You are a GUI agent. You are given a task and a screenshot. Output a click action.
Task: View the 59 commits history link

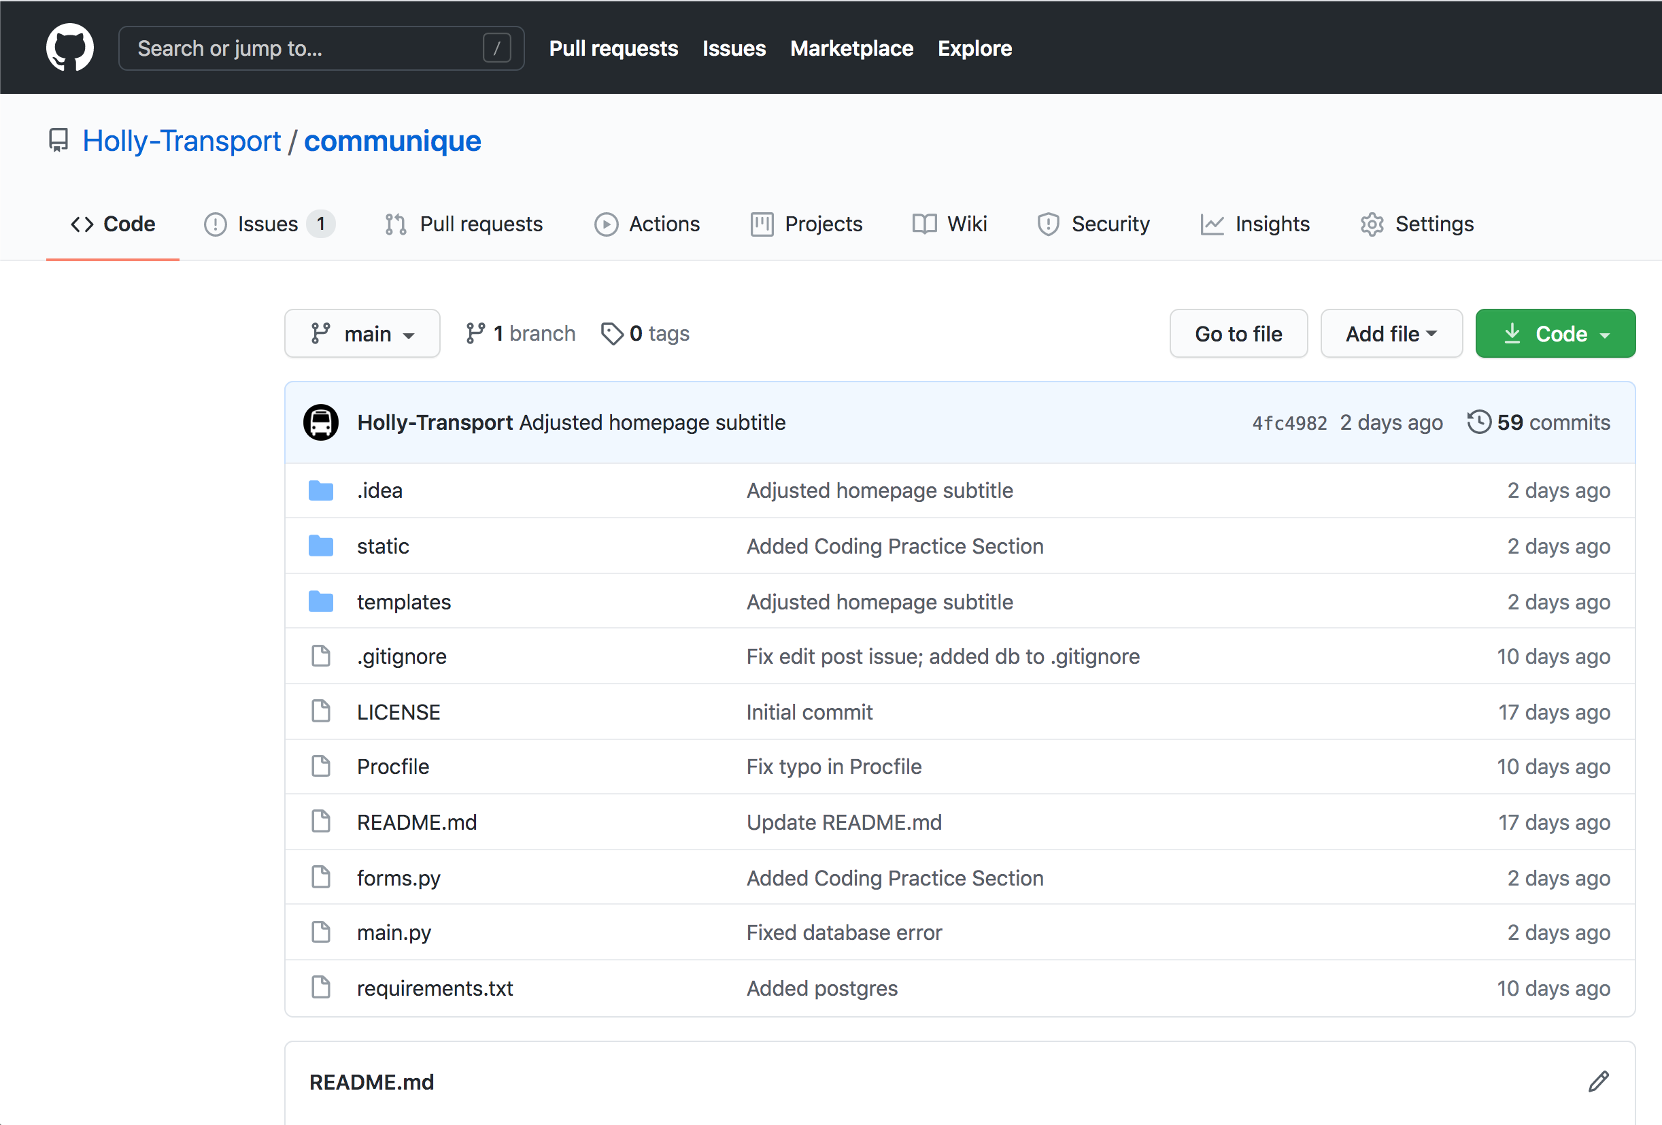click(1538, 422)
